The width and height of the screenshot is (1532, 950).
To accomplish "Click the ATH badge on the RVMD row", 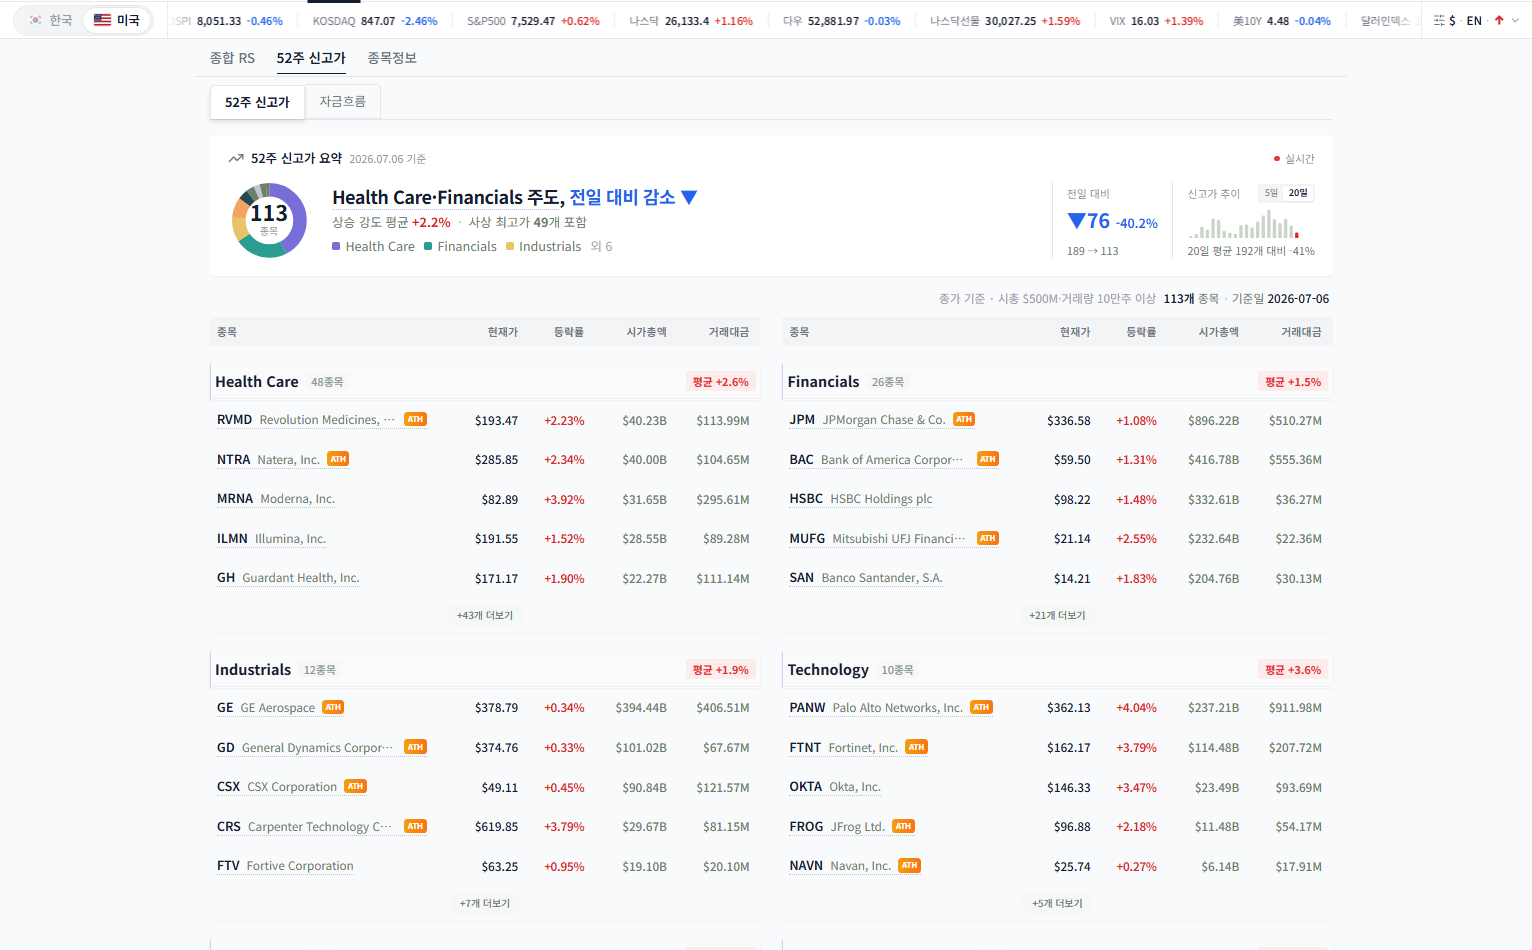I will point(415,419).
